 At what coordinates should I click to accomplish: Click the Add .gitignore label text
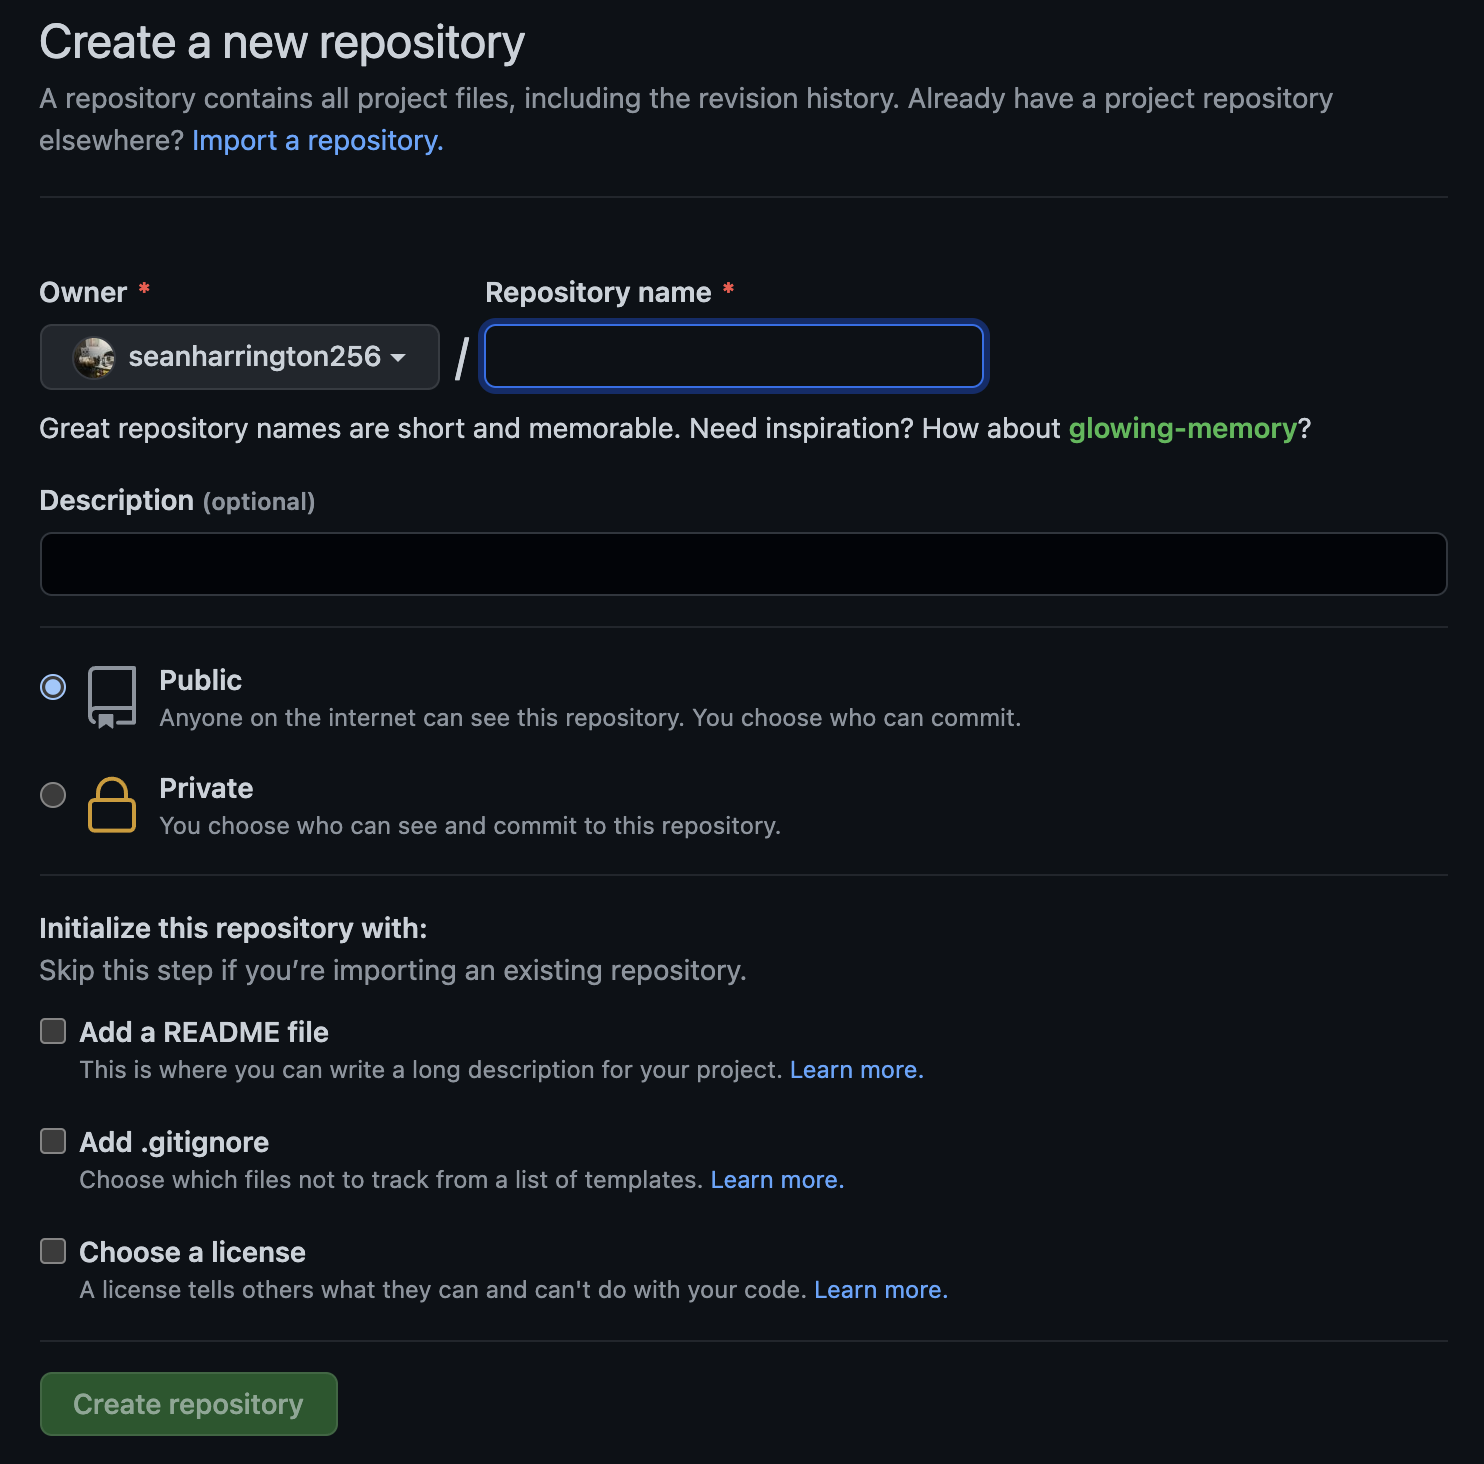[174, 1142]
